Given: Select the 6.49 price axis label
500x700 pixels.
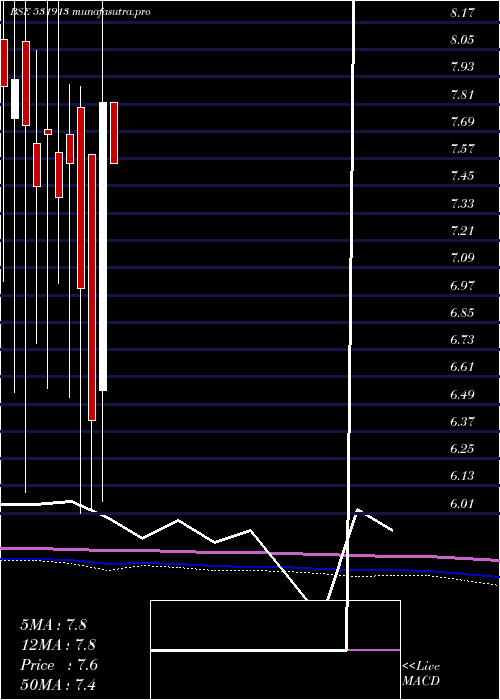Looking at the screenshot, I should (462, 395).
